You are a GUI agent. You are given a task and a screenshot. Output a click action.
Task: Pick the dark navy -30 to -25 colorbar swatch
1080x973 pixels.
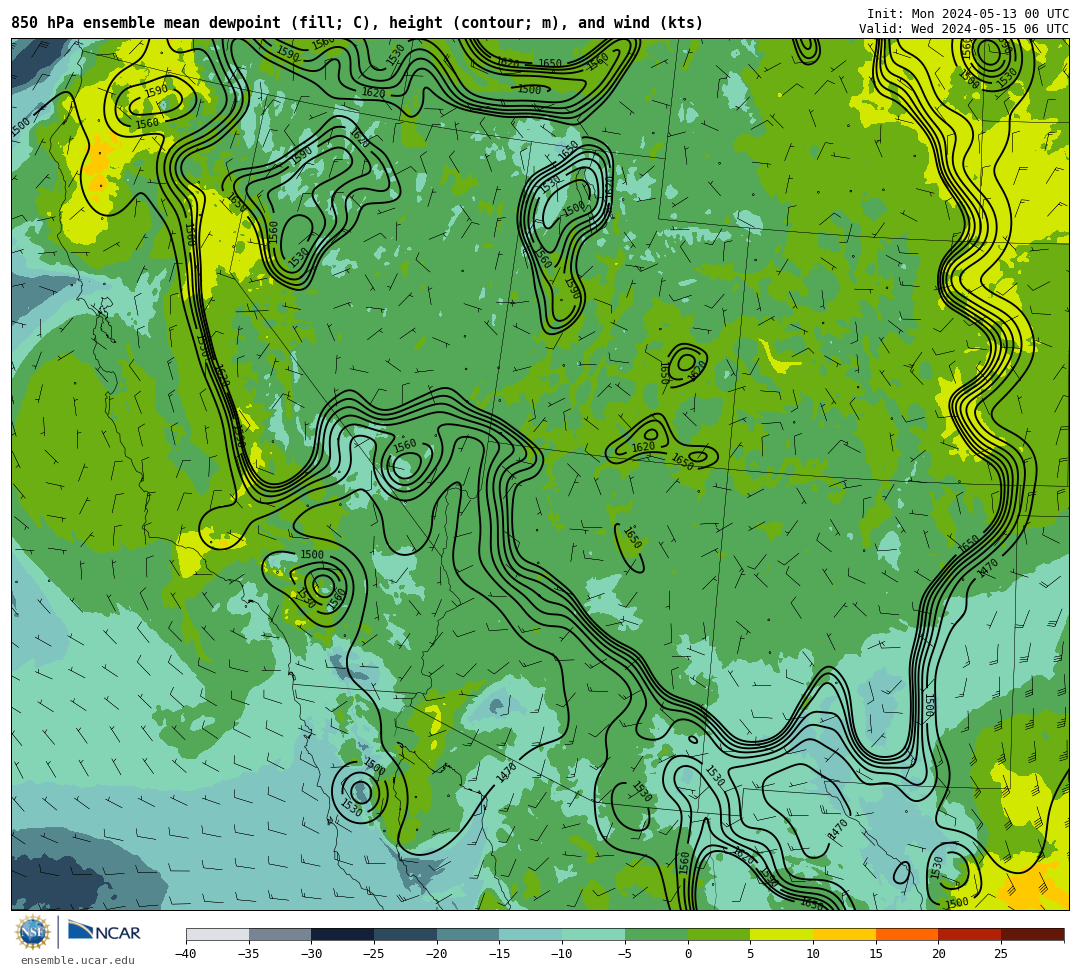343,934
